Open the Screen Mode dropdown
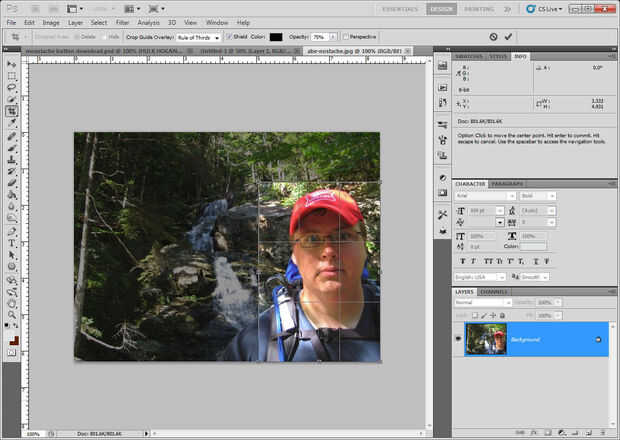620x440 pixels. 157,9
